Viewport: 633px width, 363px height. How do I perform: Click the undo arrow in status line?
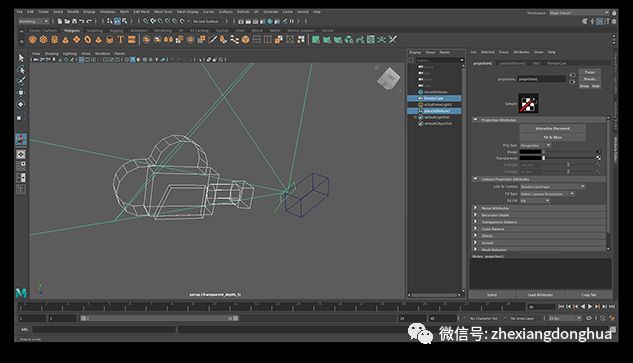[x=82, y=21]
